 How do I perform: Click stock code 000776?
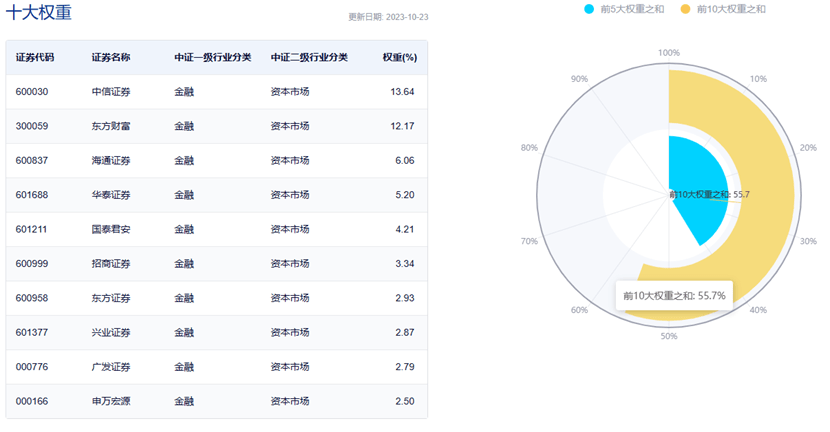(x=32, y=366)
